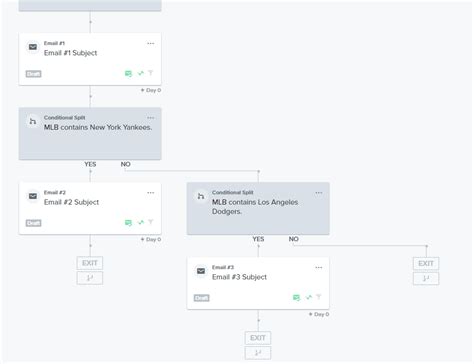
Task: Click the green smart sending icon on Email #1
Action: pyautogui.click(x=128, y=73)
